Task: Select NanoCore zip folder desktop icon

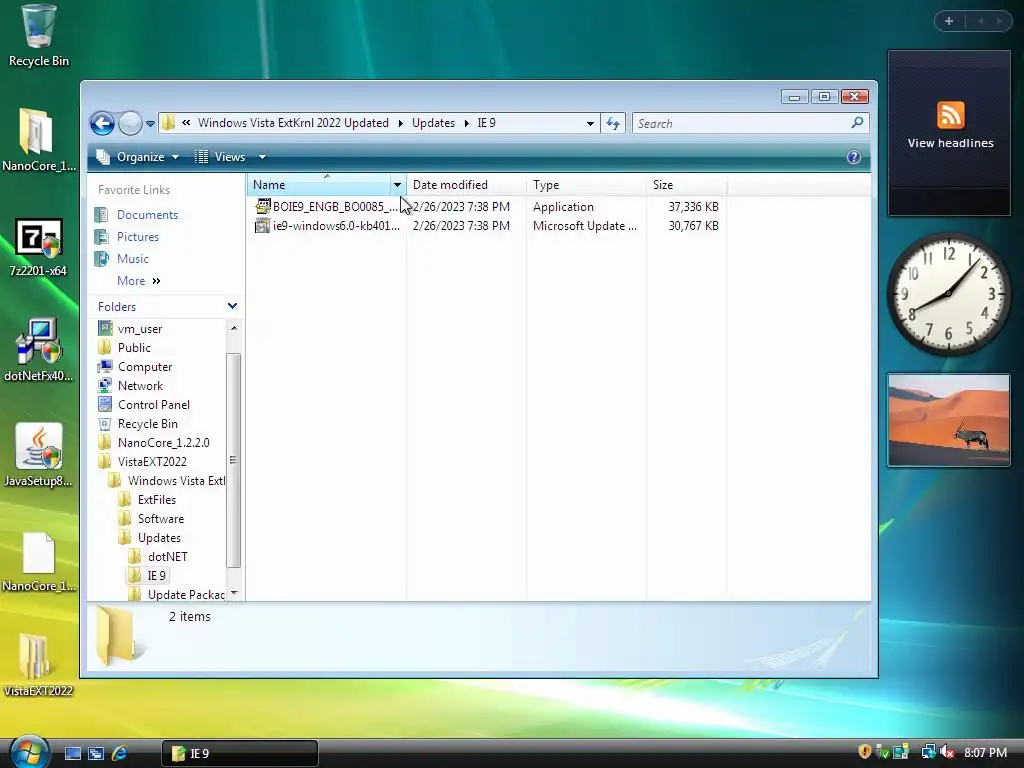Action: (x=37, y=140)
